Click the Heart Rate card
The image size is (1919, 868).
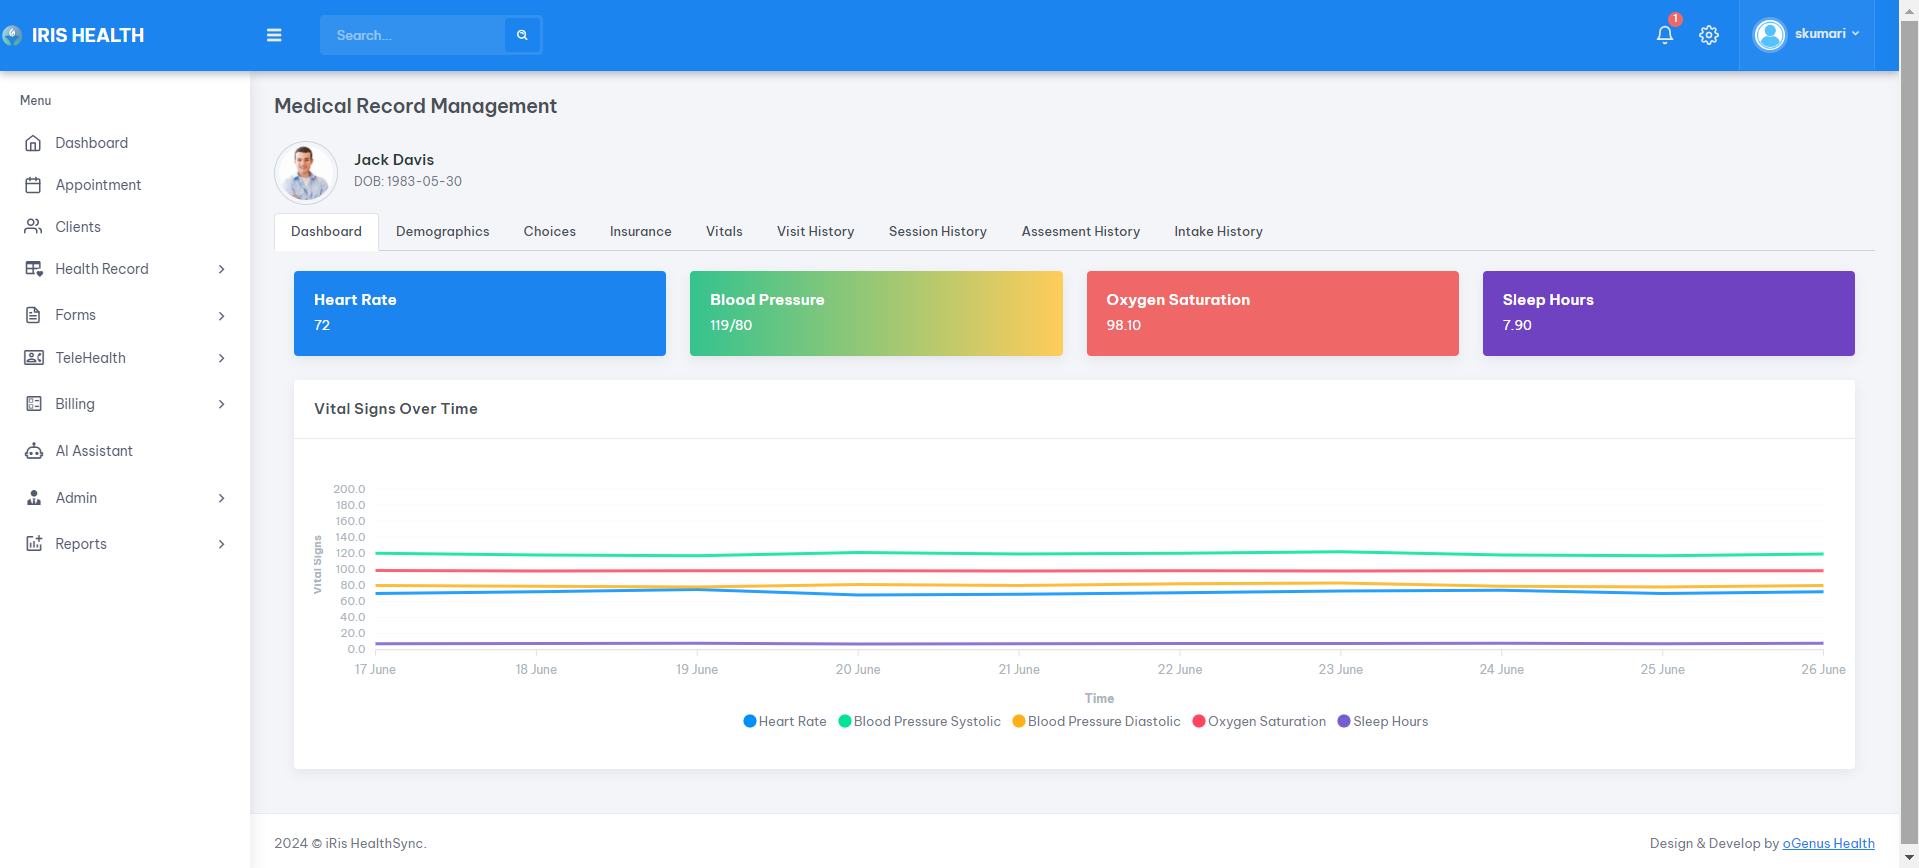point(480,313)
